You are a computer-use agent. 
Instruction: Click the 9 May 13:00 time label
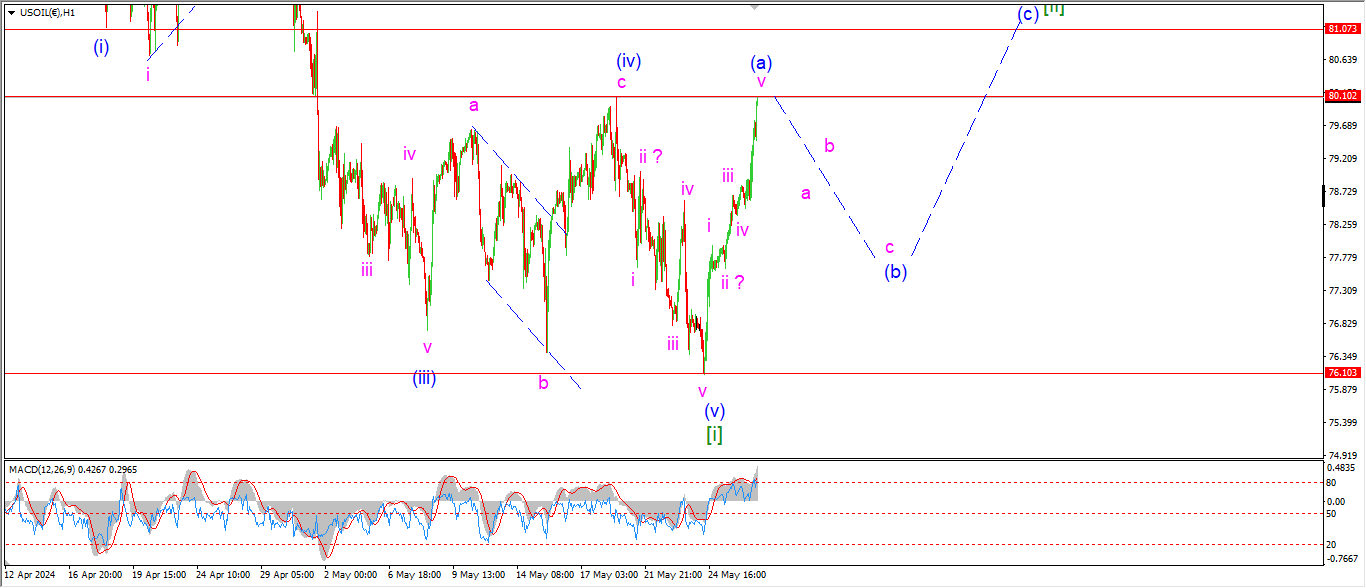(477, 575)
